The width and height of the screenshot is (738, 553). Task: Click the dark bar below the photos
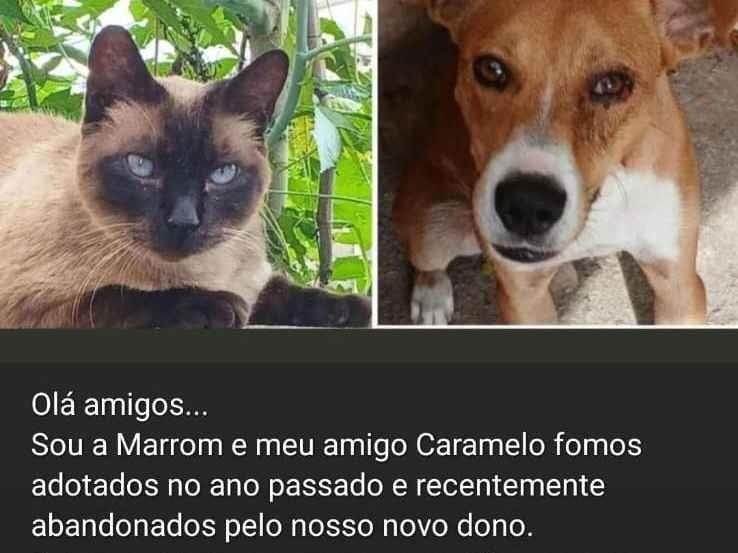coord(369,345)
